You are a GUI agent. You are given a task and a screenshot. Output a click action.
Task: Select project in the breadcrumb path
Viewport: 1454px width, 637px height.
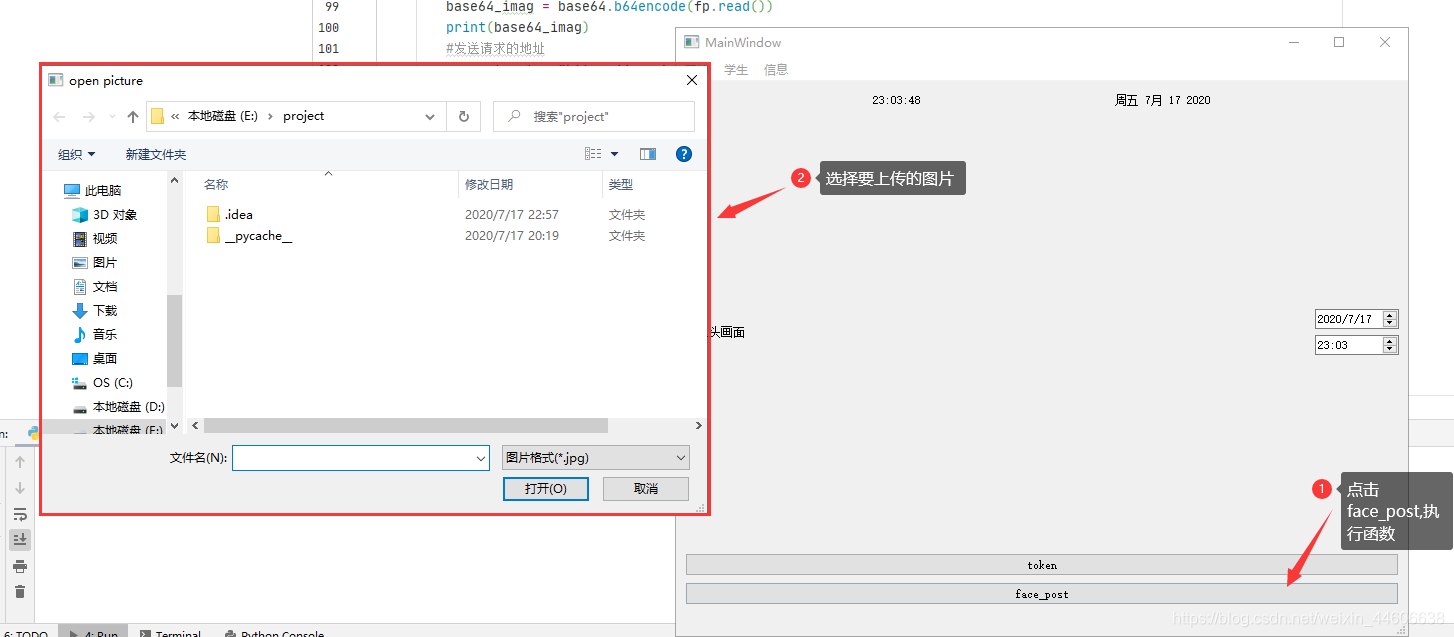coord(304,116)
